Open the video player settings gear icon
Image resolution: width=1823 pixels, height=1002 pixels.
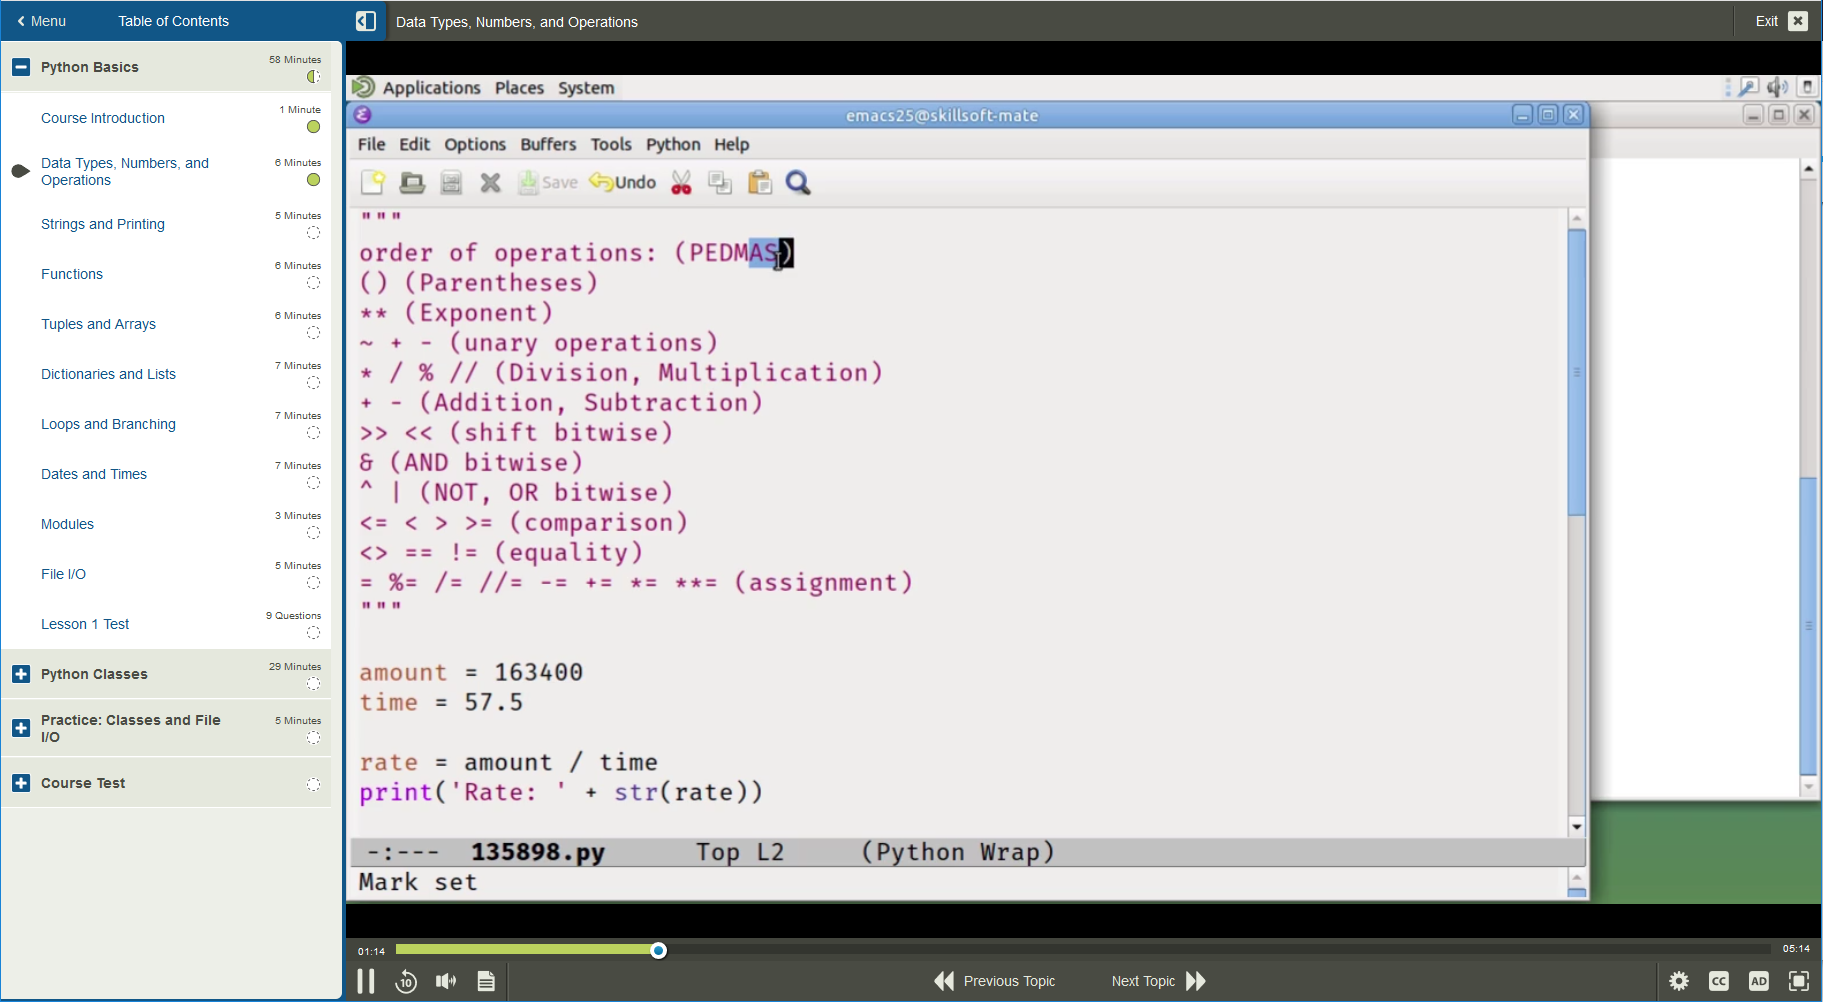[x=1680, y=981]
